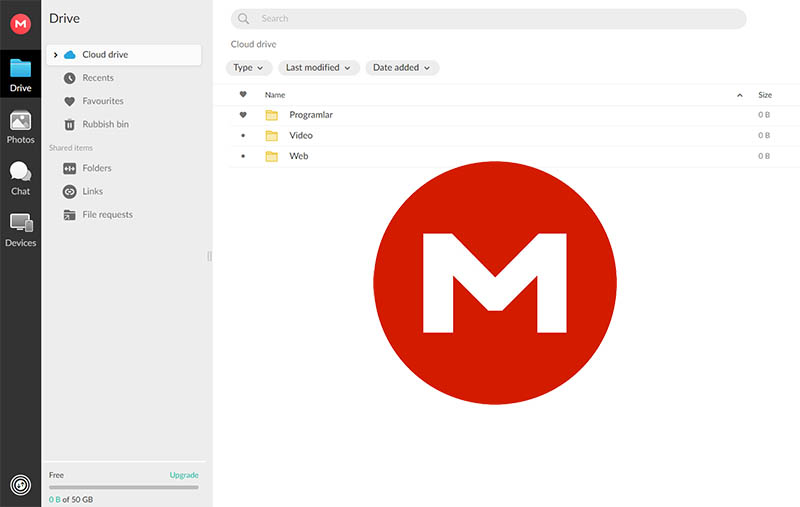800x507 pixels.
Task: Open the Last modified filter dropdown
Action: pos(318,68)
